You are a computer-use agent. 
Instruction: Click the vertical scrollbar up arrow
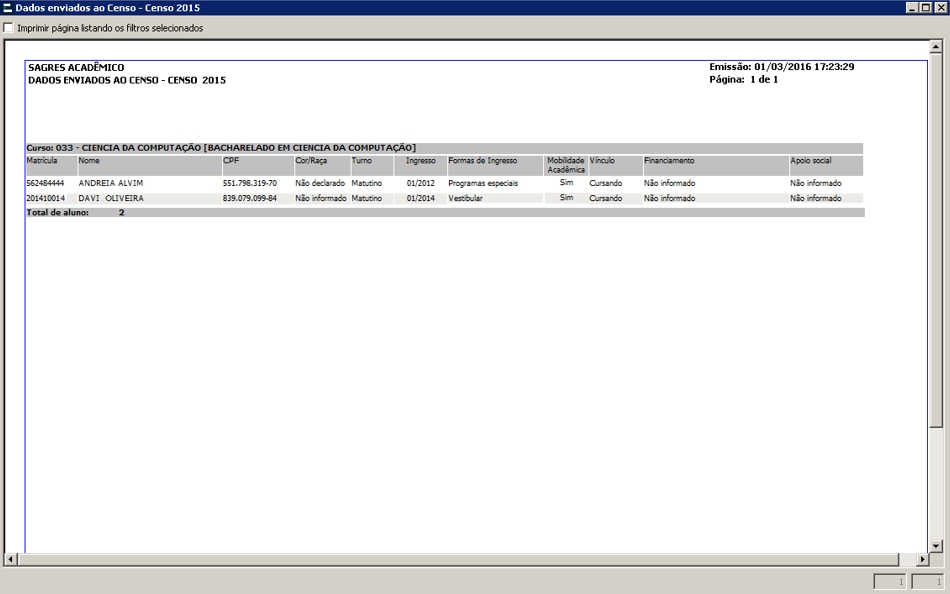point(936,44)
